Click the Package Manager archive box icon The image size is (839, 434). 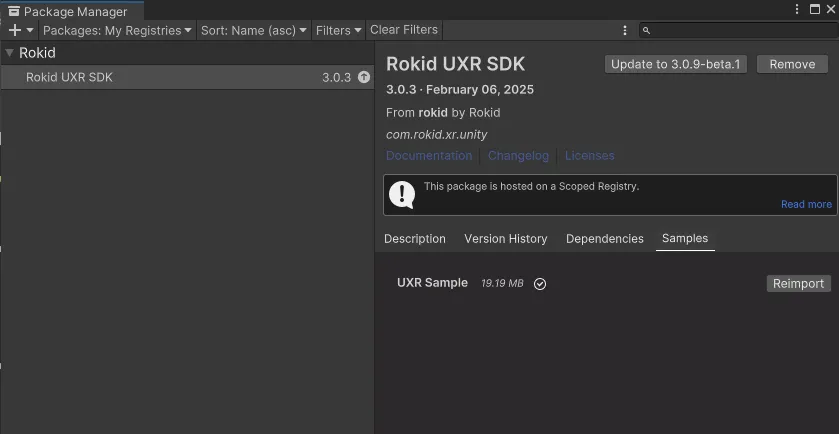[14, 11]
